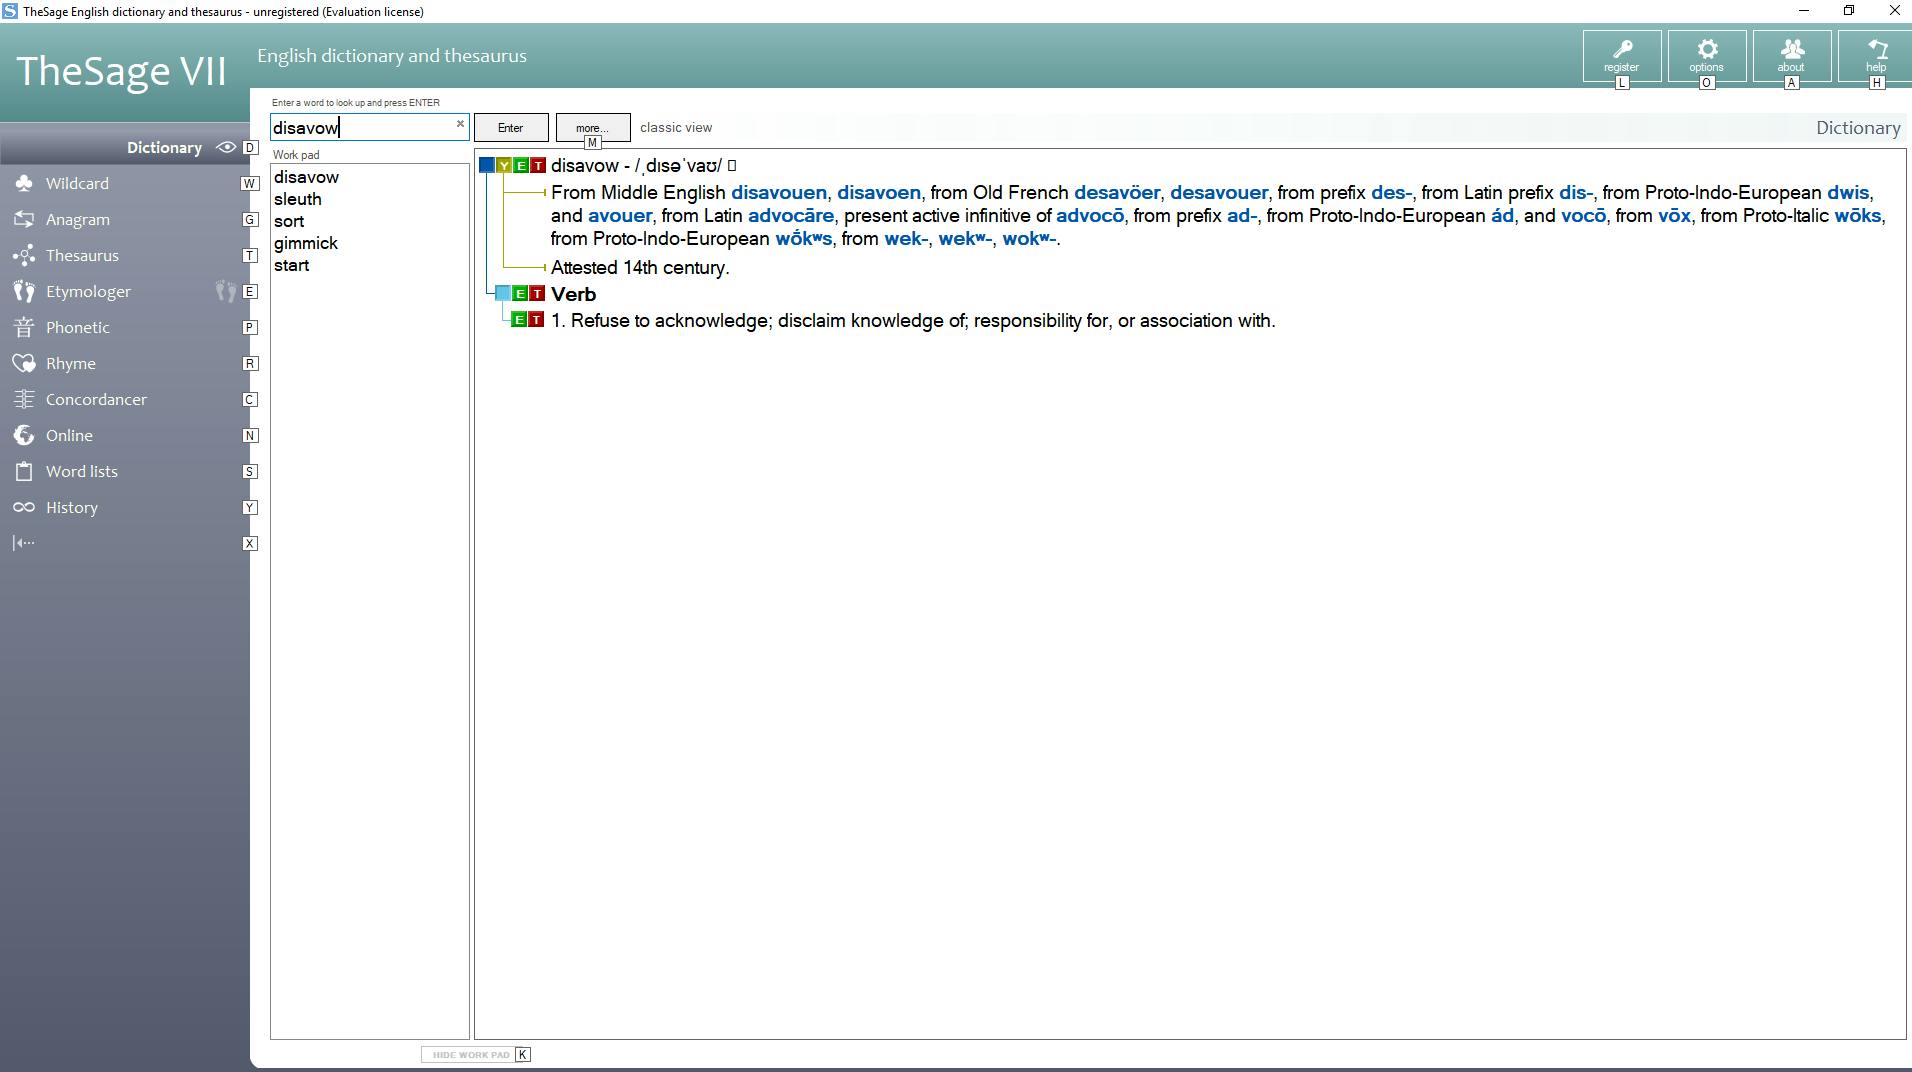Collapse the disavow entry blue node
Image resolution: width=1912 pixels, height=1072 pixels.
[487, 166]
